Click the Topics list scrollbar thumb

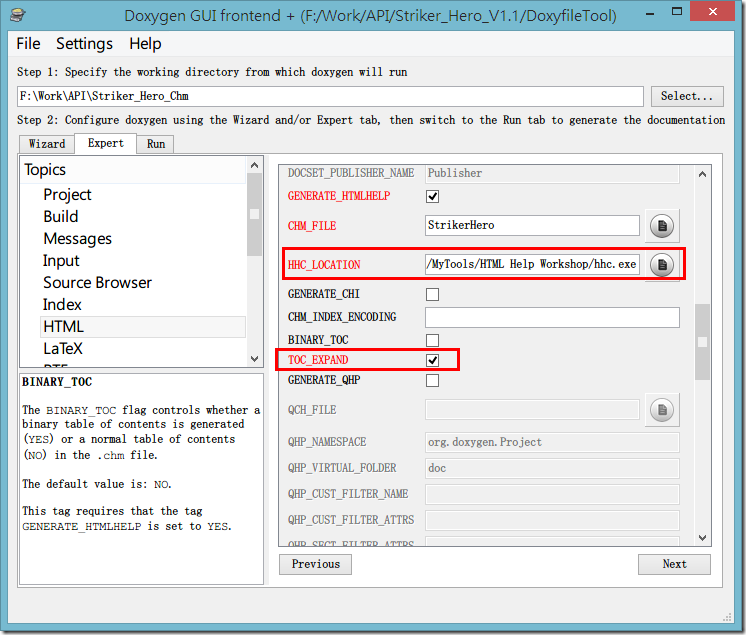tap(255, 215)
